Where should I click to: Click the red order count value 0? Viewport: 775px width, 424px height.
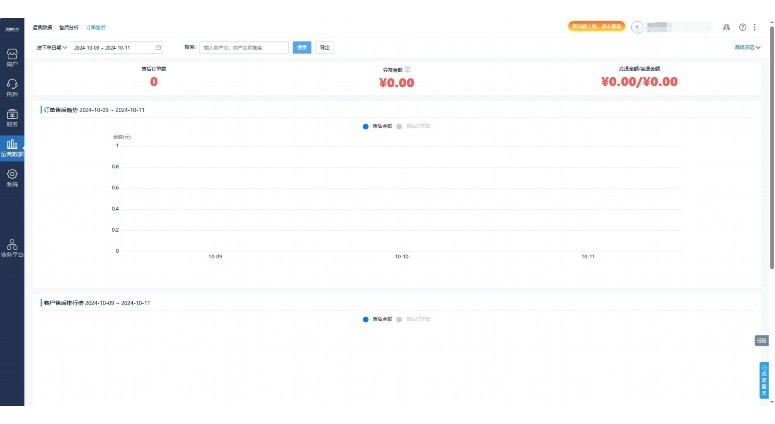pyautogui.click(x=154, y=82)
